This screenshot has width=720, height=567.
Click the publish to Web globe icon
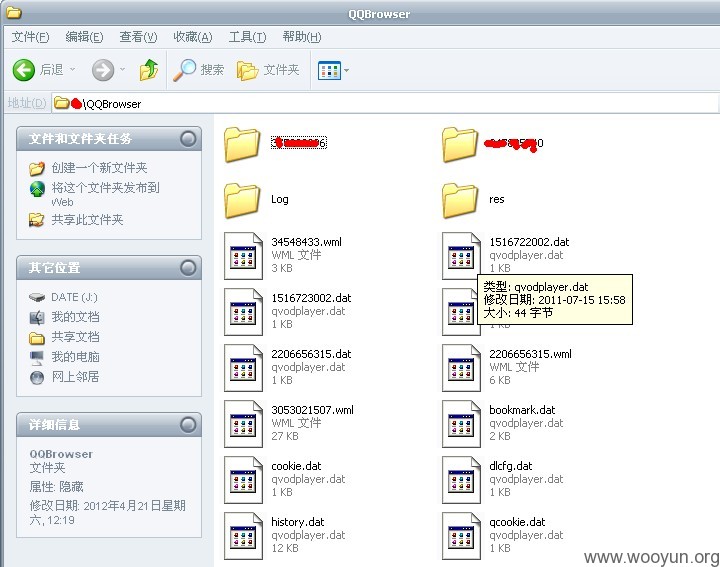(x=37, y=189)
